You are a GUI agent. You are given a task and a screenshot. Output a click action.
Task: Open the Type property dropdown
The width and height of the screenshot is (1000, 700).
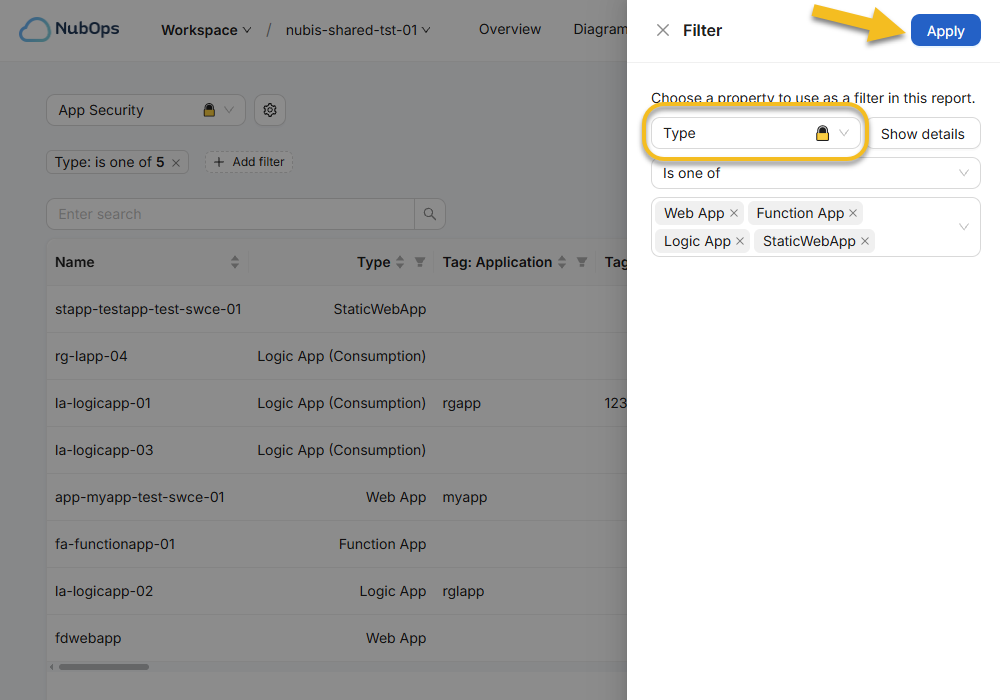pos(756,133)
